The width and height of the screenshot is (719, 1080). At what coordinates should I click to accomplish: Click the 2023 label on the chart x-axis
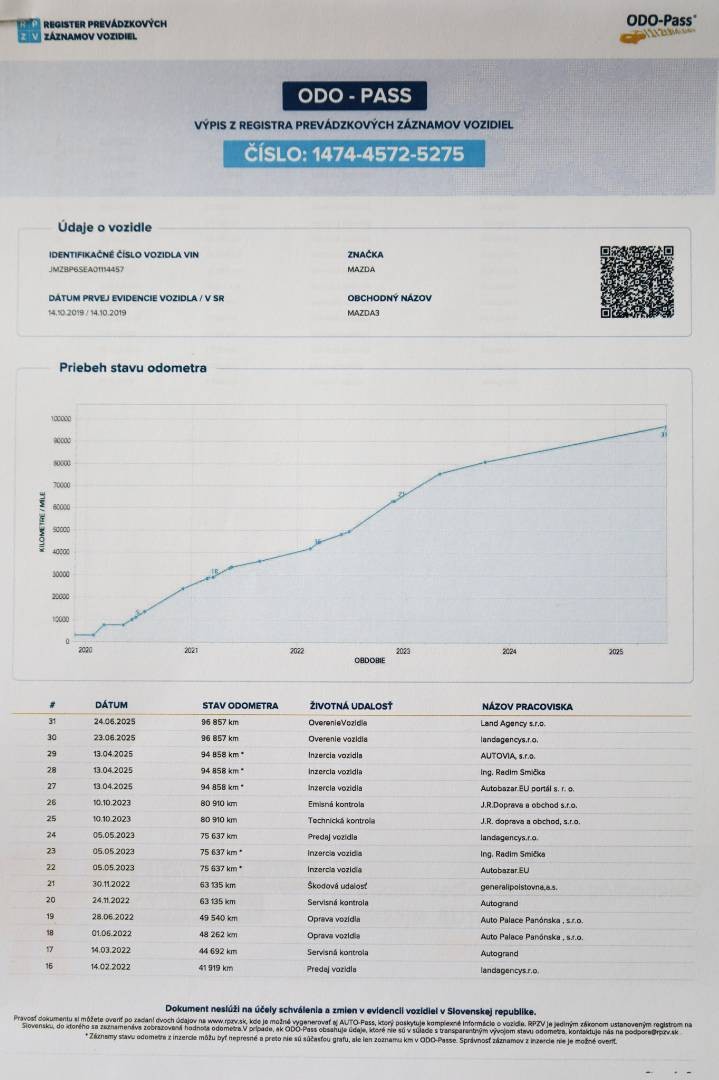tap(403, 650)
